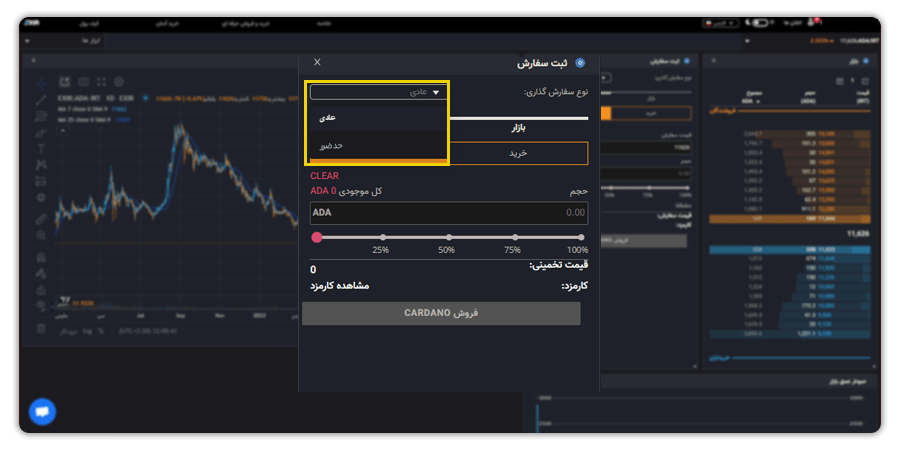The width and height of the screenshot is (900, 450).
Task: Click the 11,626 last price in order book
Action: 859,234
